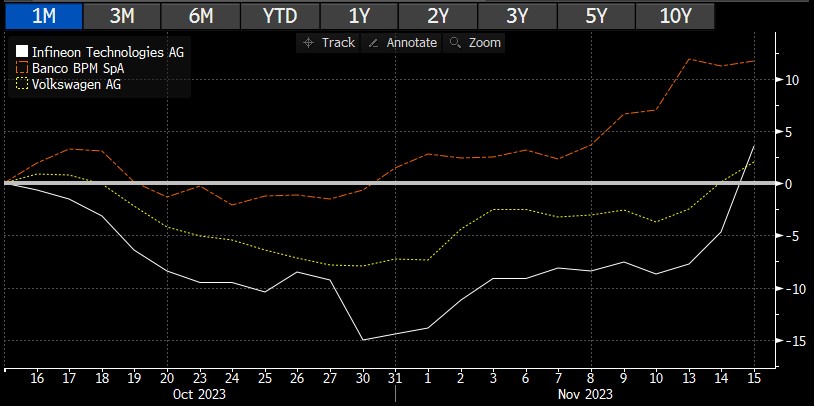Screen dimensions: 814x406
Task: Switch chart to 6M range
Action: [x=200, y=15]
